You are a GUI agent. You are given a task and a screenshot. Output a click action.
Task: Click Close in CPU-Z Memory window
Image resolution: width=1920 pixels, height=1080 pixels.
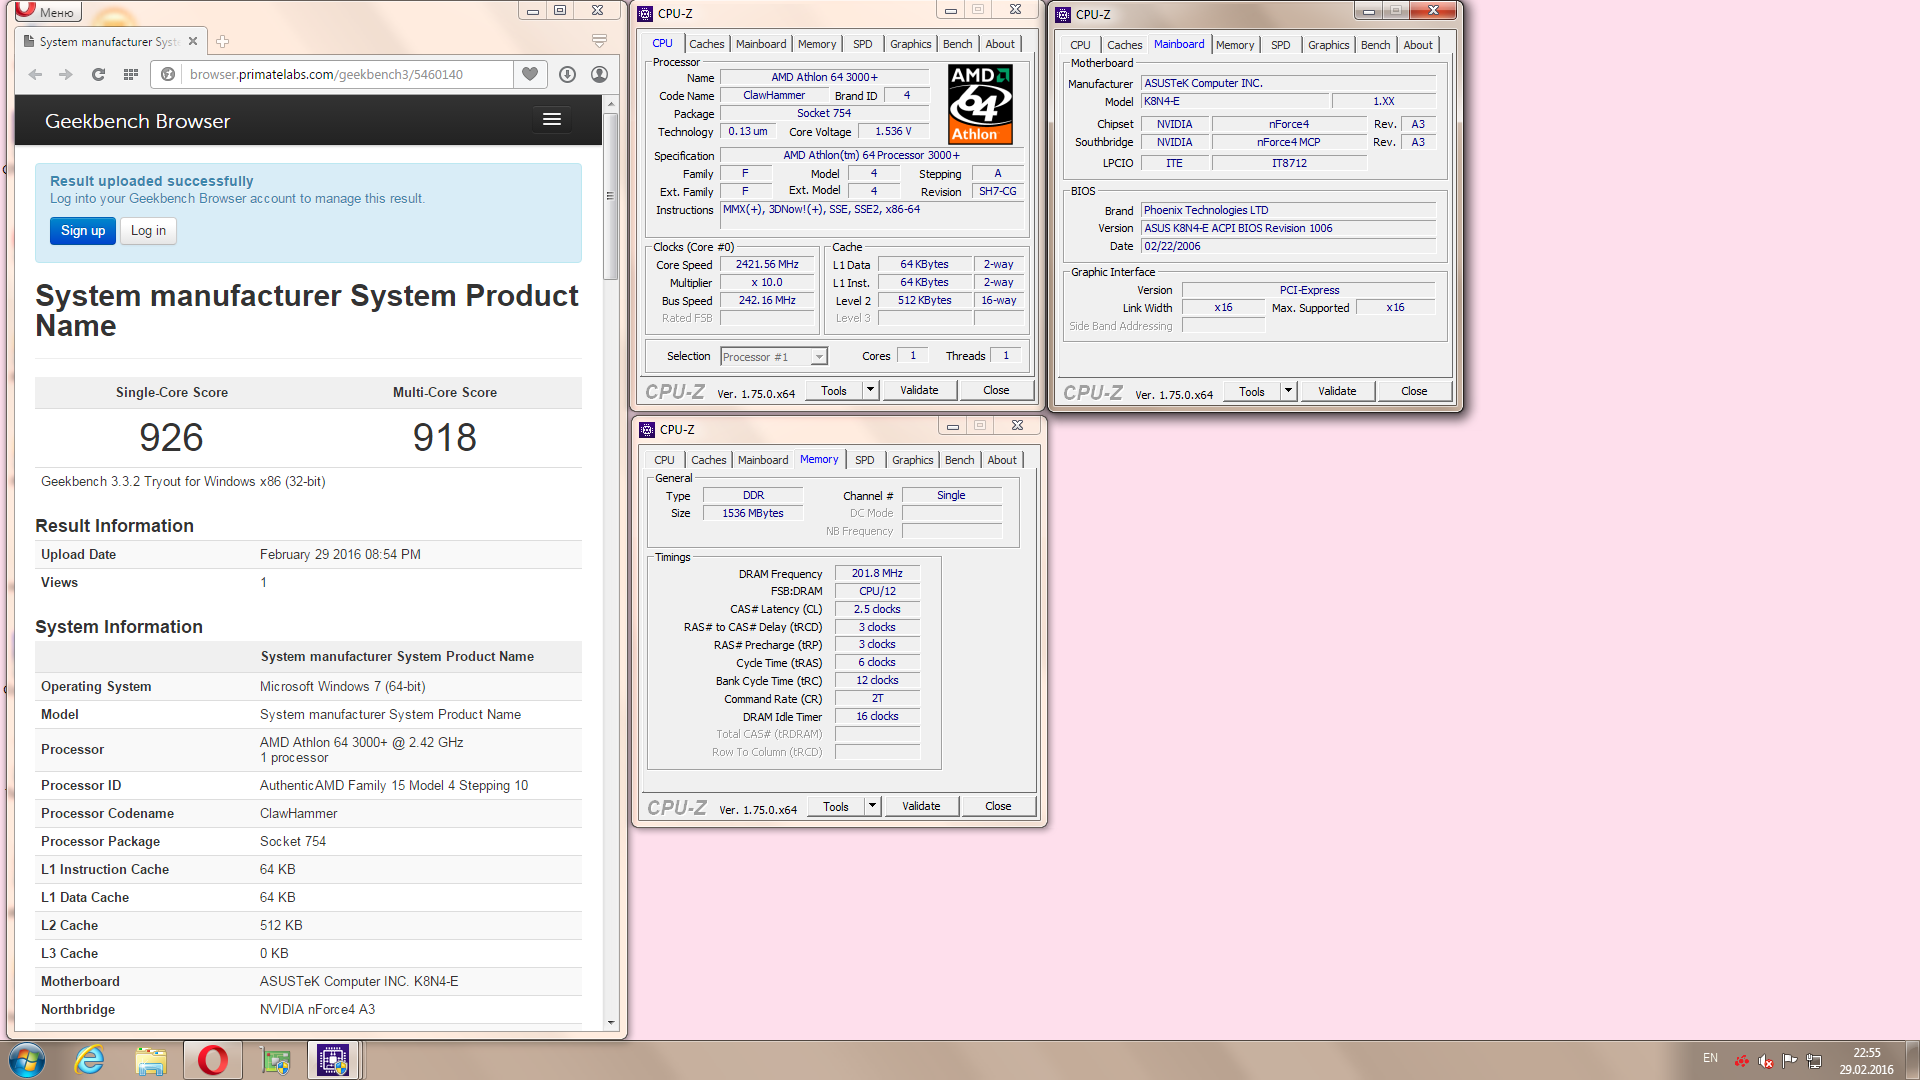point(998,806)
